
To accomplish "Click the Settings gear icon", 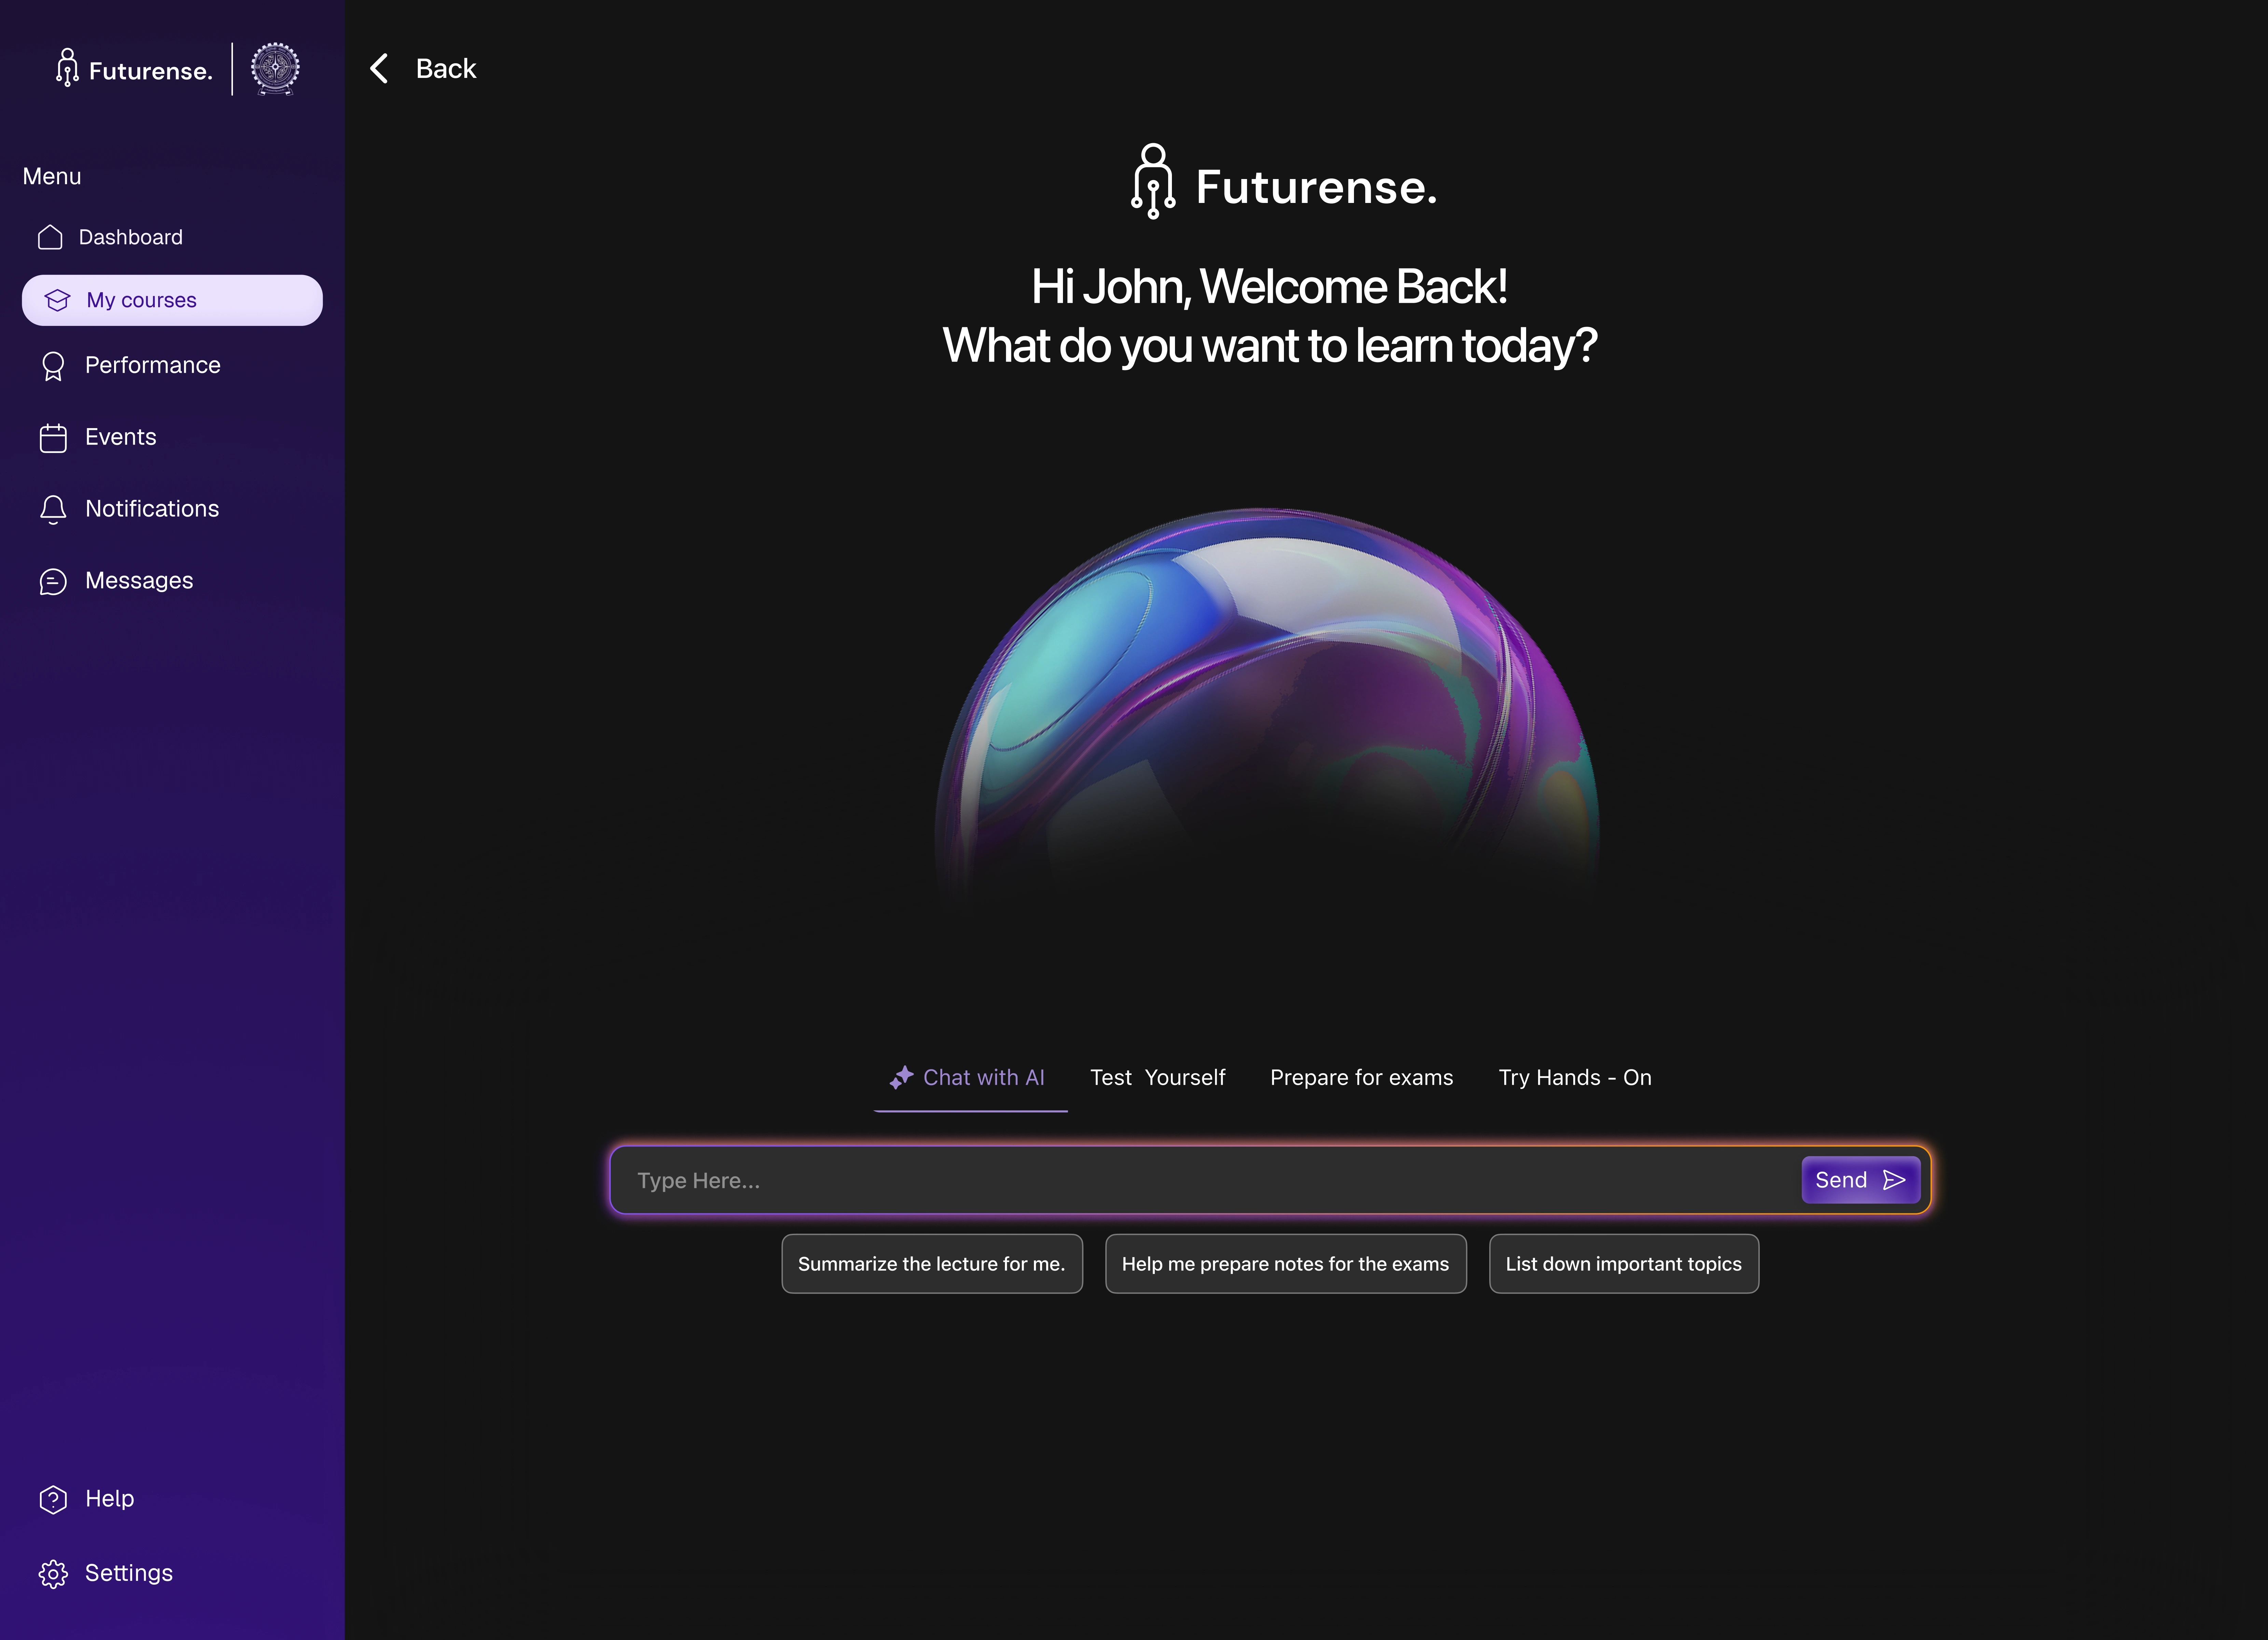I will click(x=53, y=1574).
